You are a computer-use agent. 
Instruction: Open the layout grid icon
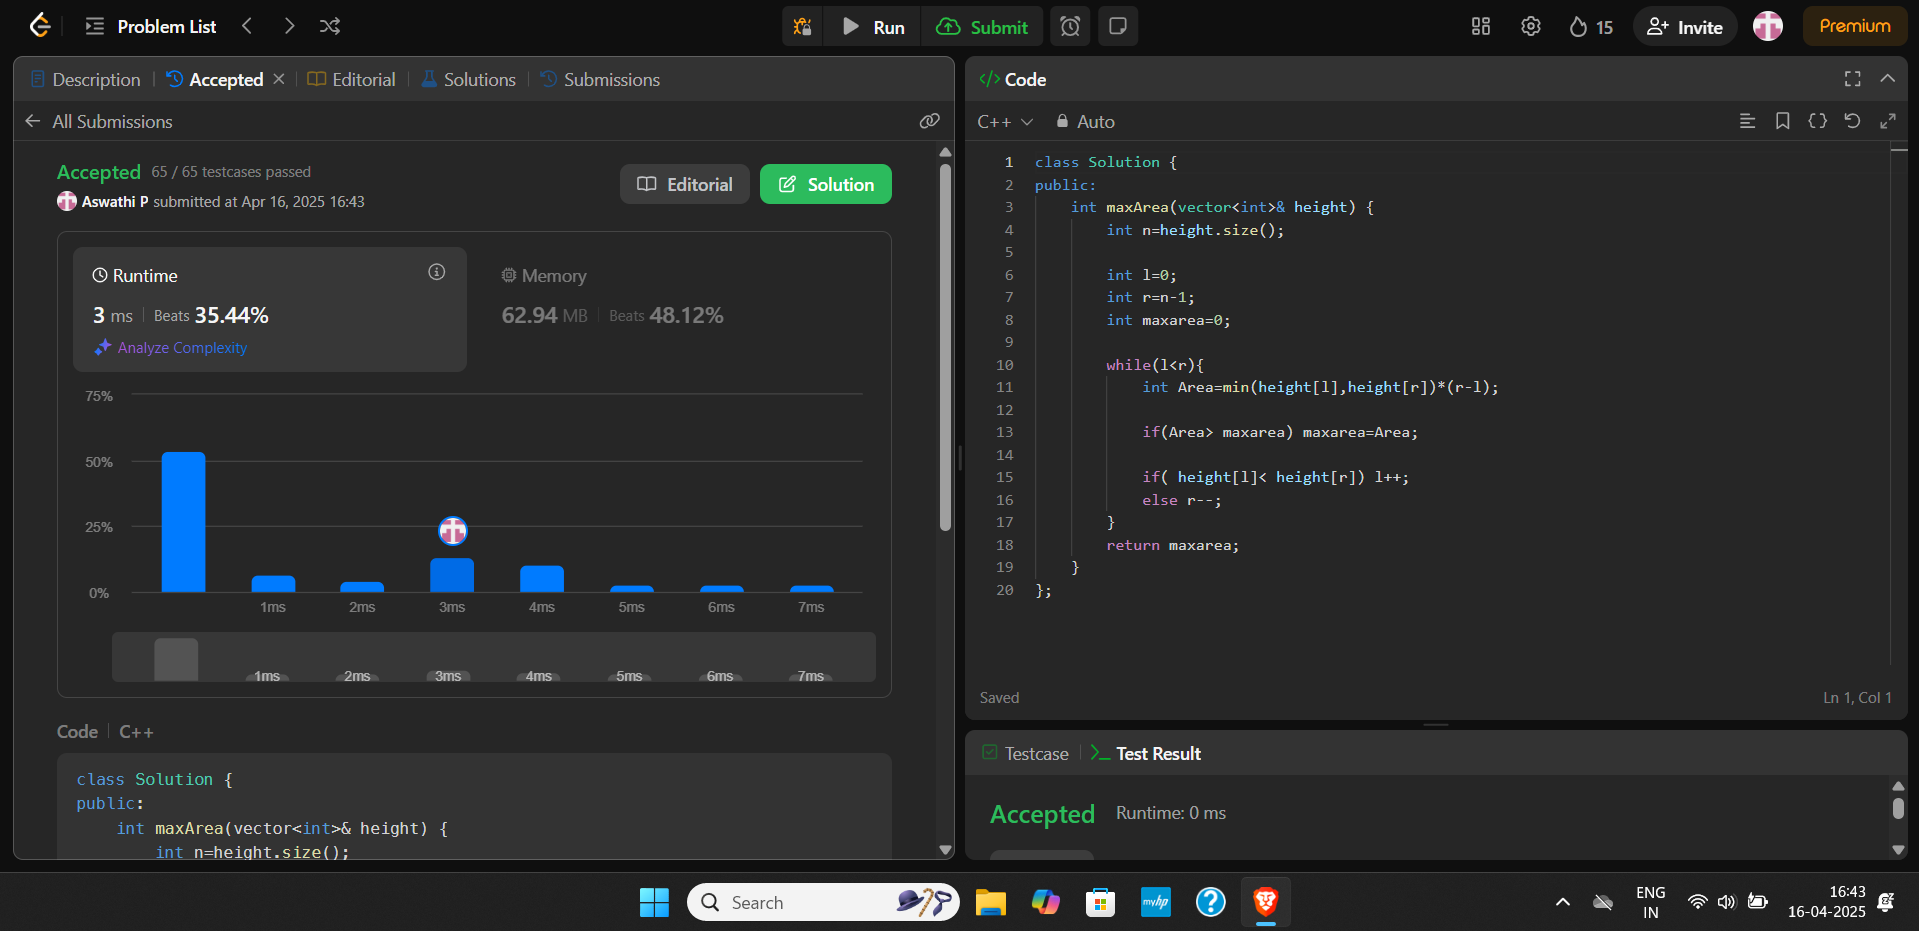coord(1481,27)
